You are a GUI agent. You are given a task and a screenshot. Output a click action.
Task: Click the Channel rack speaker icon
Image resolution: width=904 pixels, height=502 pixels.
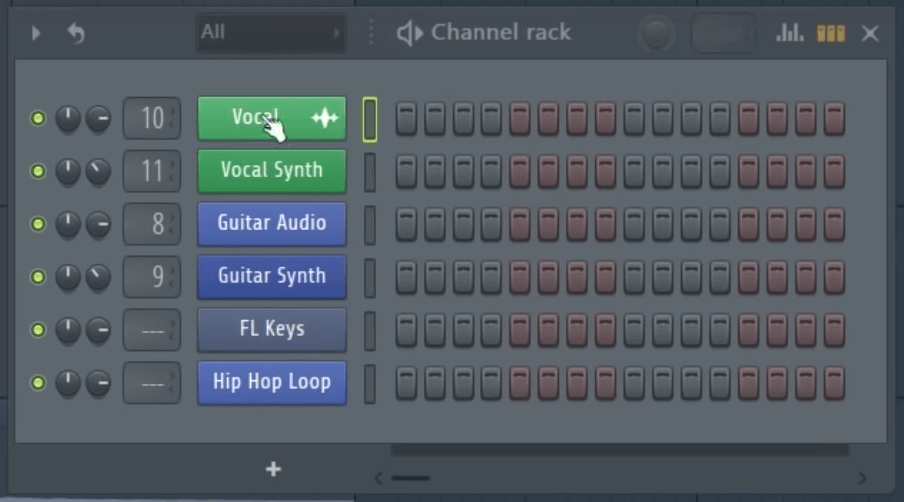(409, 33)
